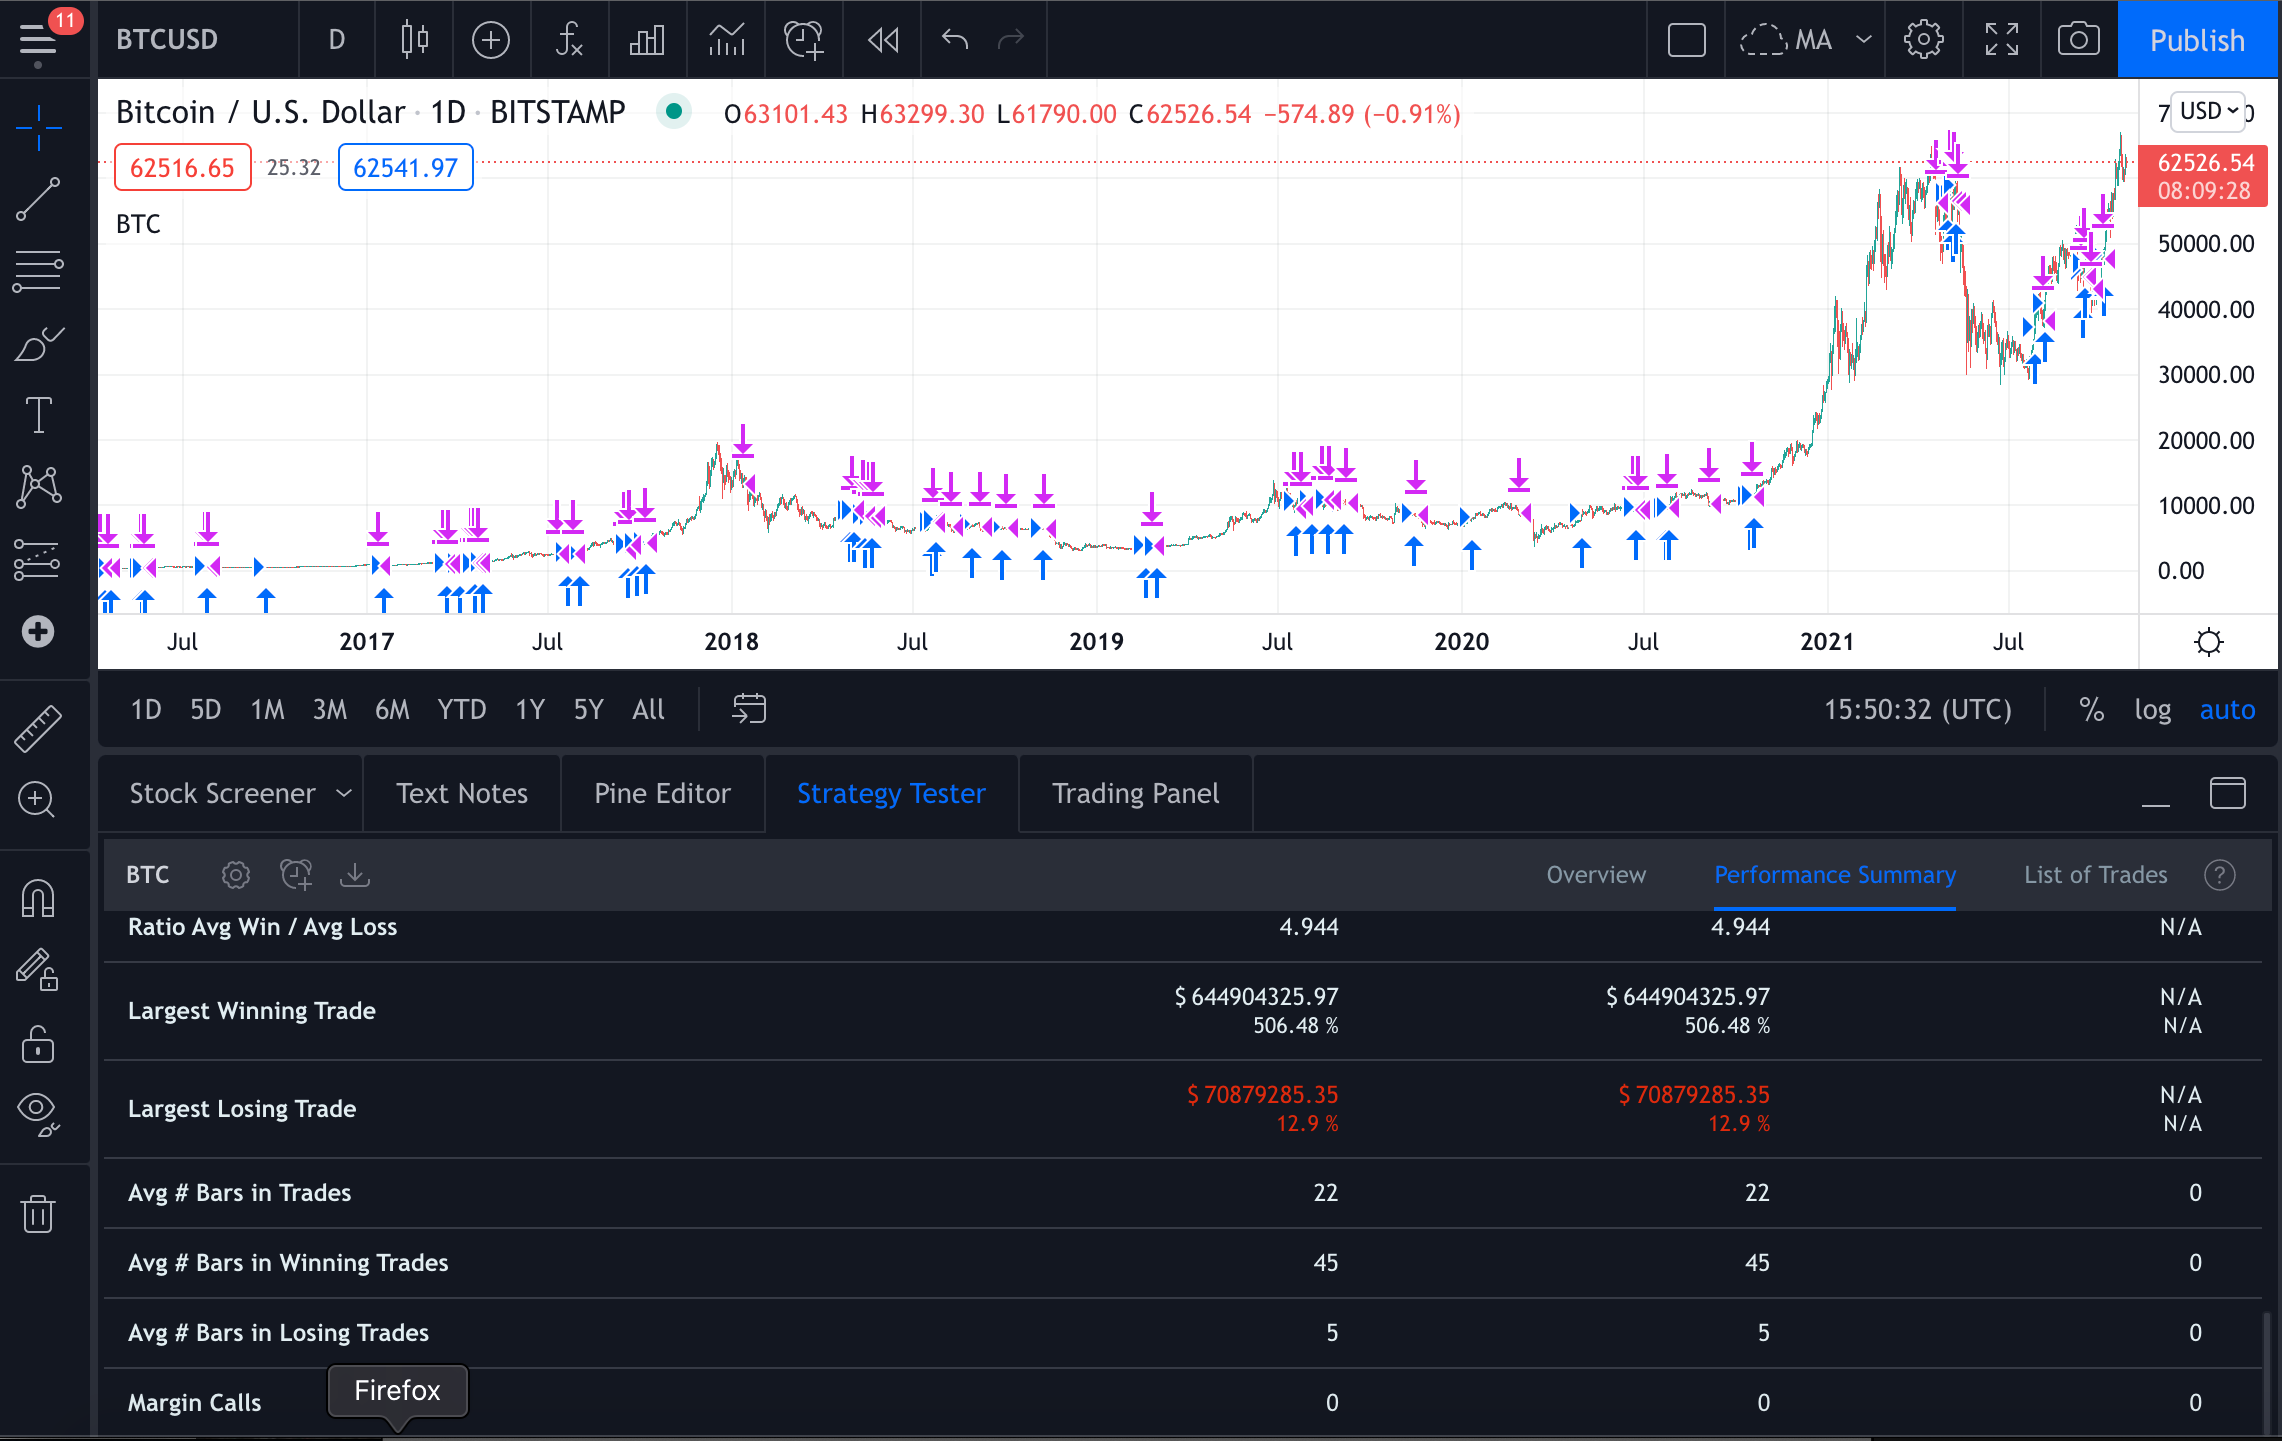2282x1441 pixels.
Task: Click the blue Publish button
Action: coord(2197,40)
